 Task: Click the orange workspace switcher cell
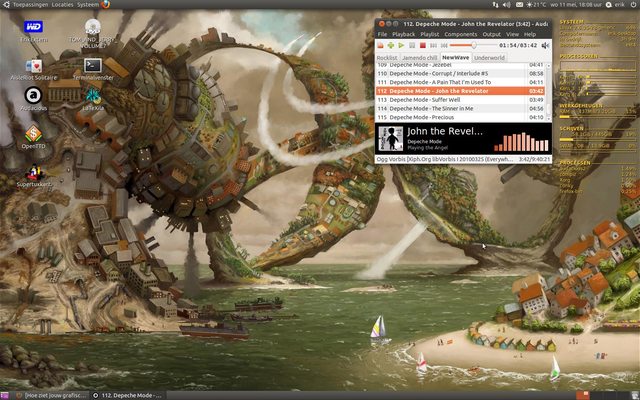(x=582, y=396)
